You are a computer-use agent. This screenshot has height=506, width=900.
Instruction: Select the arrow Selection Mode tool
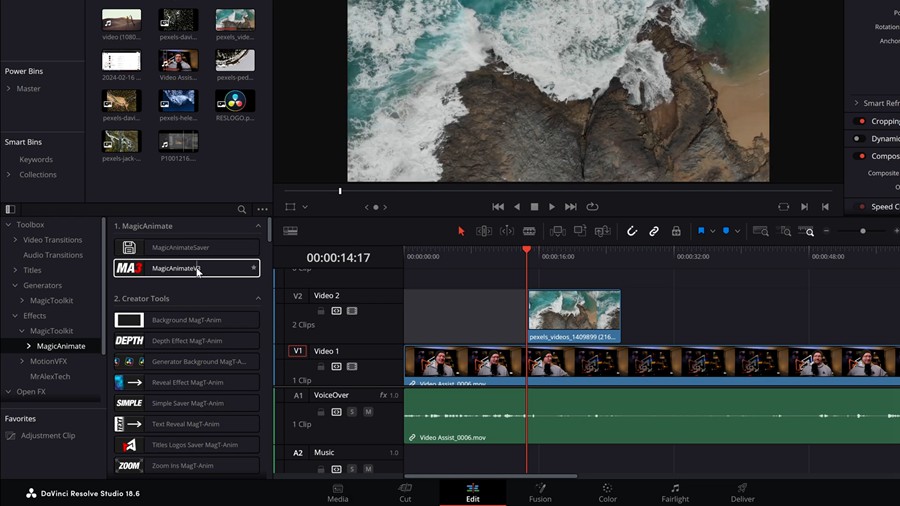click(461, 231)
